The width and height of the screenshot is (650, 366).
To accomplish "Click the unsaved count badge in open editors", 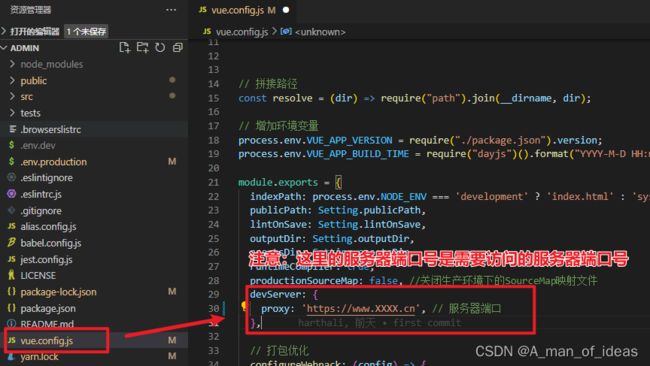I will pos(86,31).
